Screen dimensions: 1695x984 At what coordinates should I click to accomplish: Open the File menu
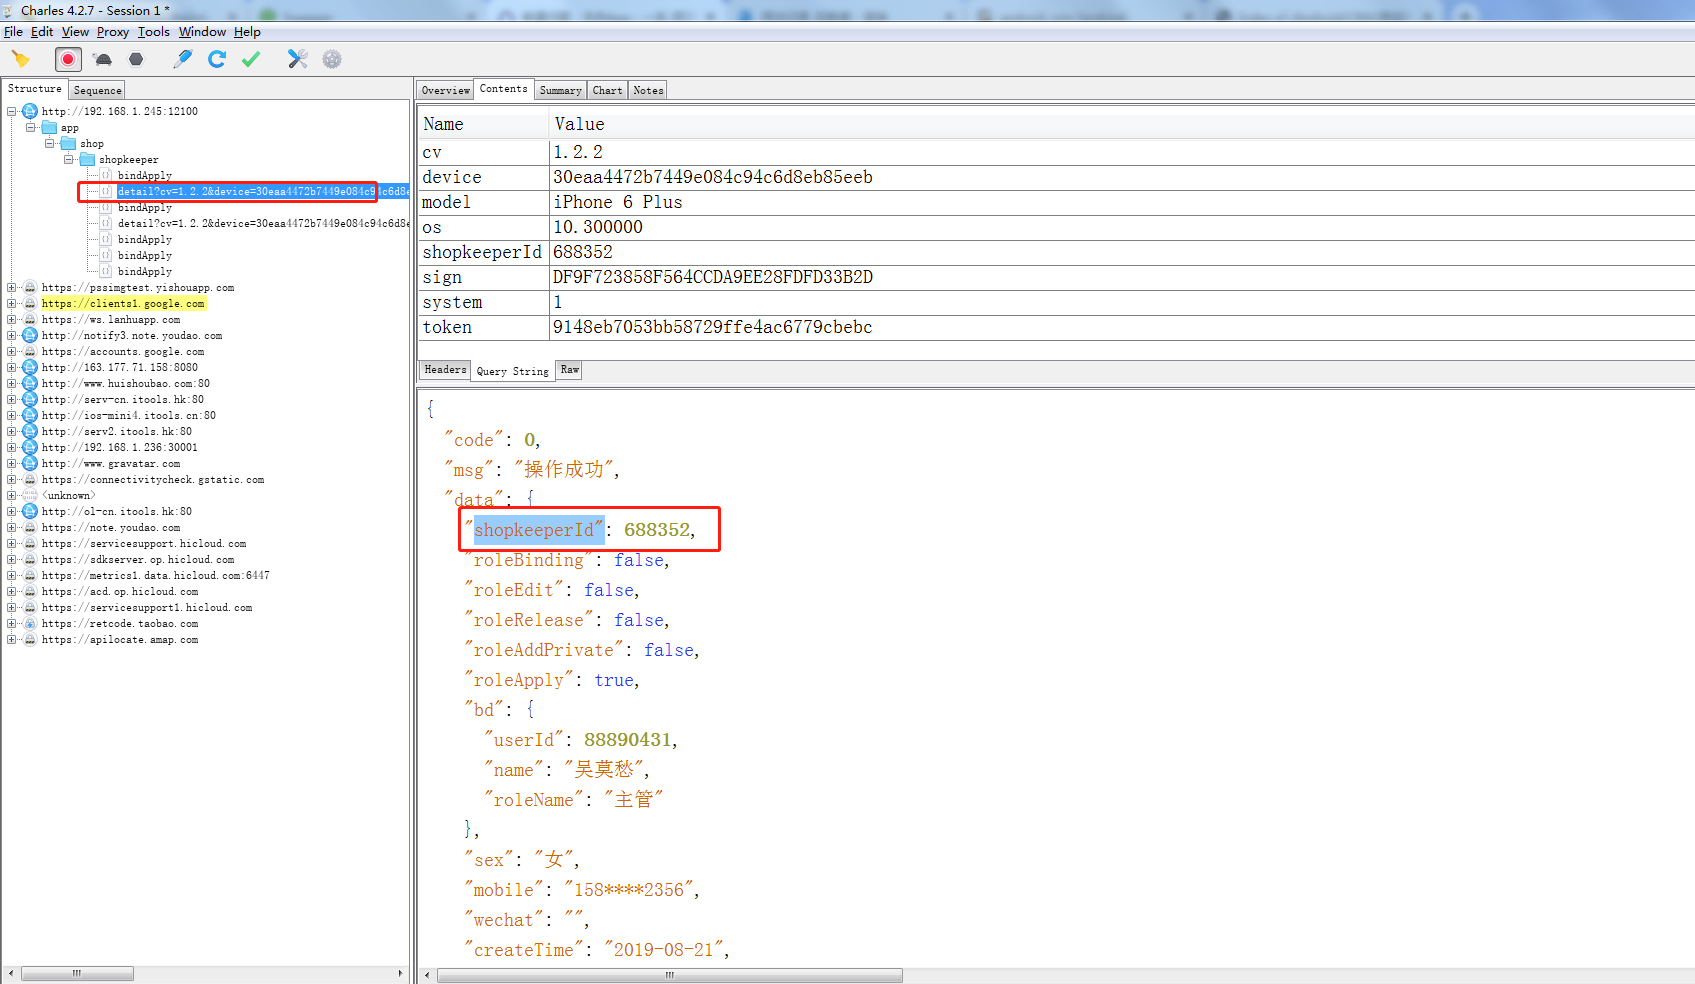click(x=13, y=32)
